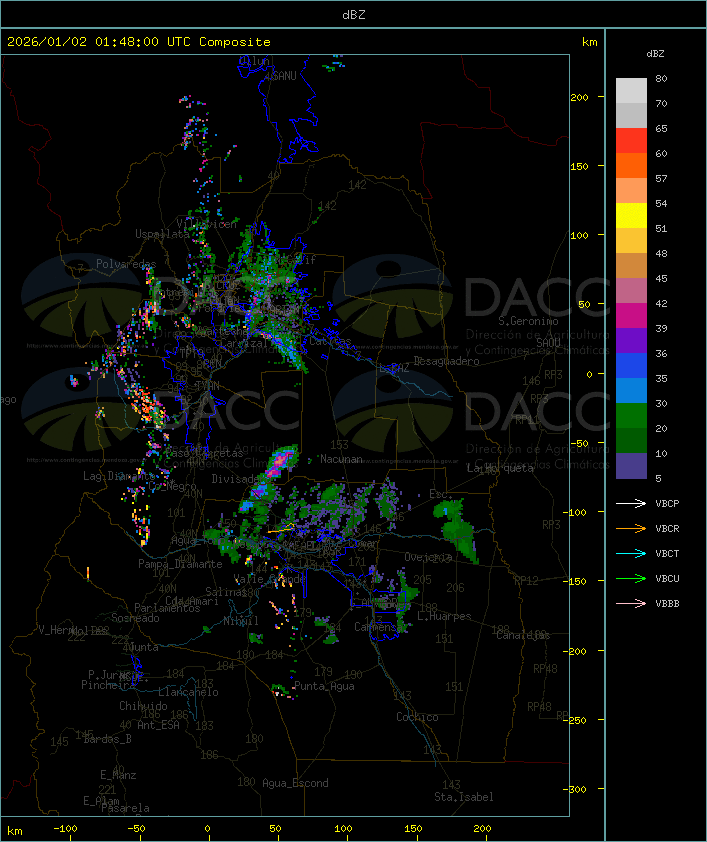Click the E_Manz place label
Image resolution: width=707 pixels, height=842 pixels.
pos(118,775)
